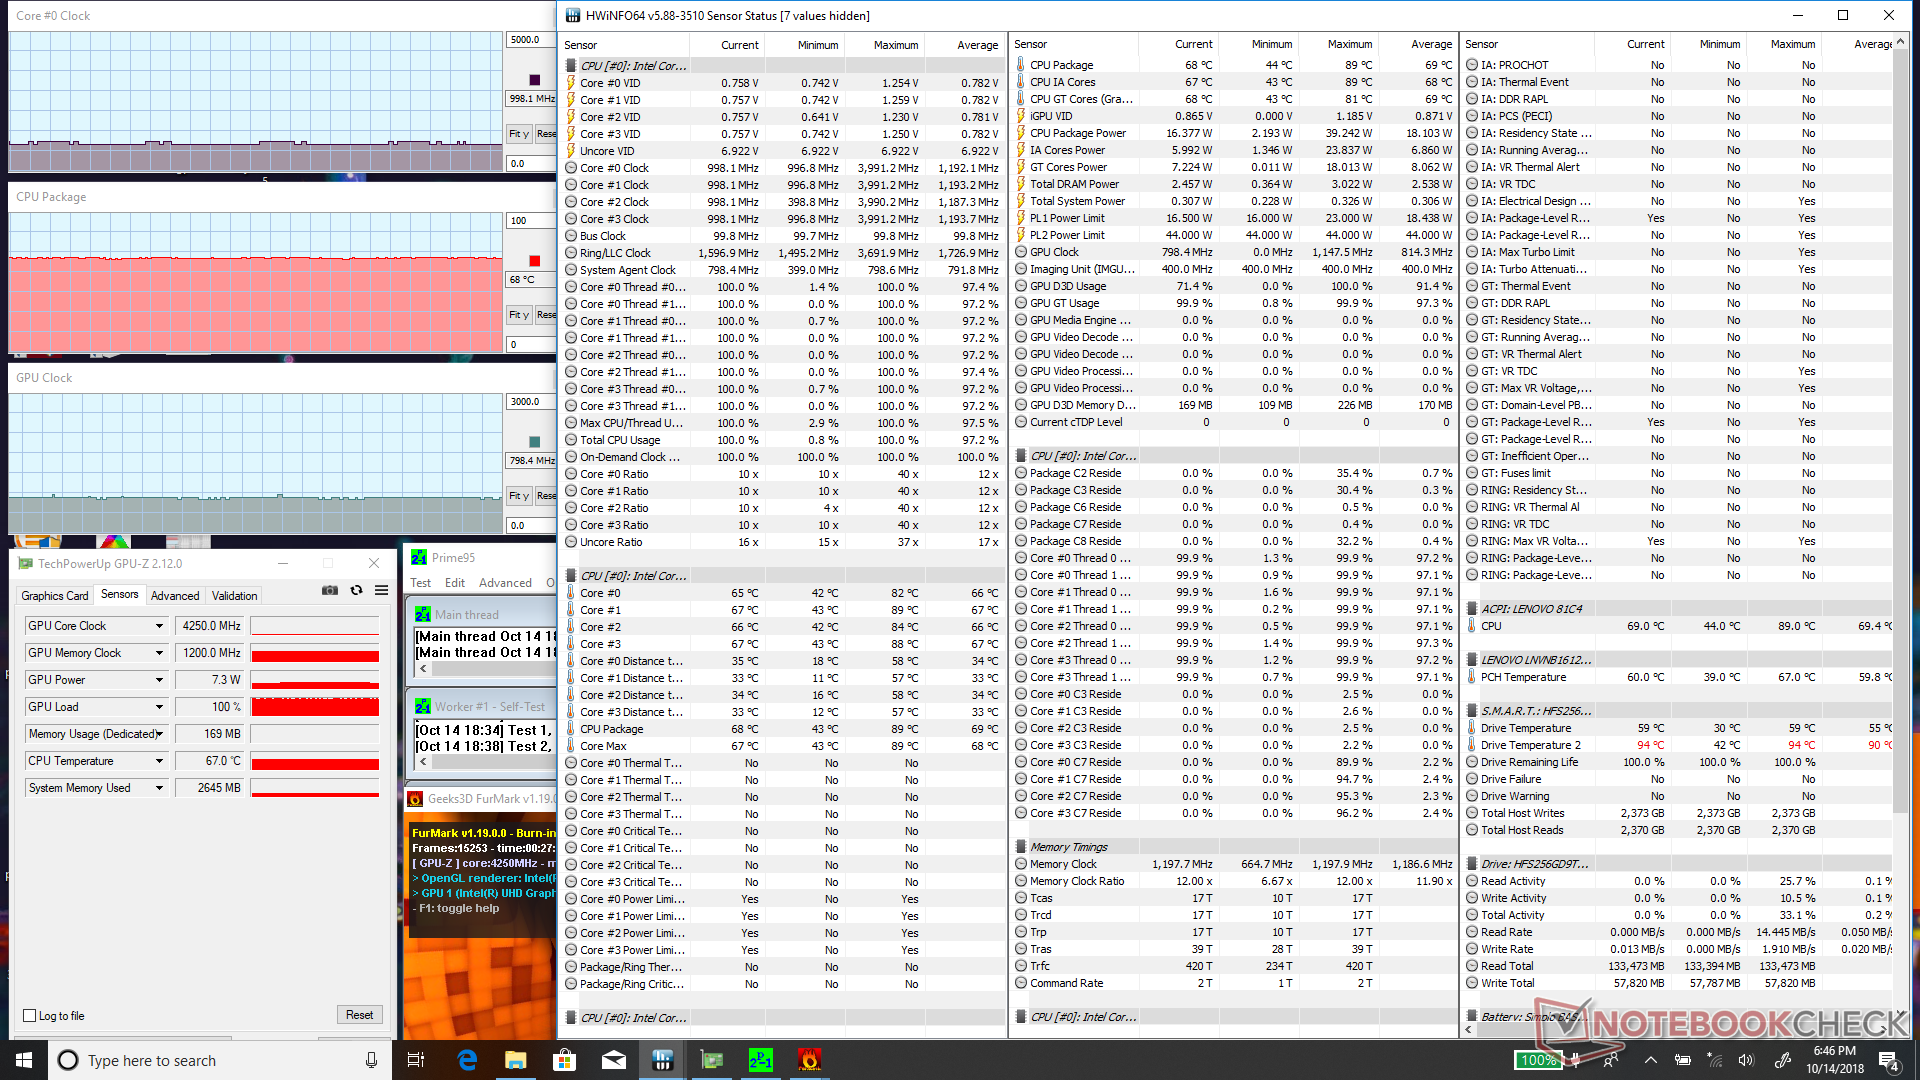Image resolution: width=1920 pixels, height=1080 pixels.
Task: Click Reset button in GPU-Z
Action: click(359, 1015)
